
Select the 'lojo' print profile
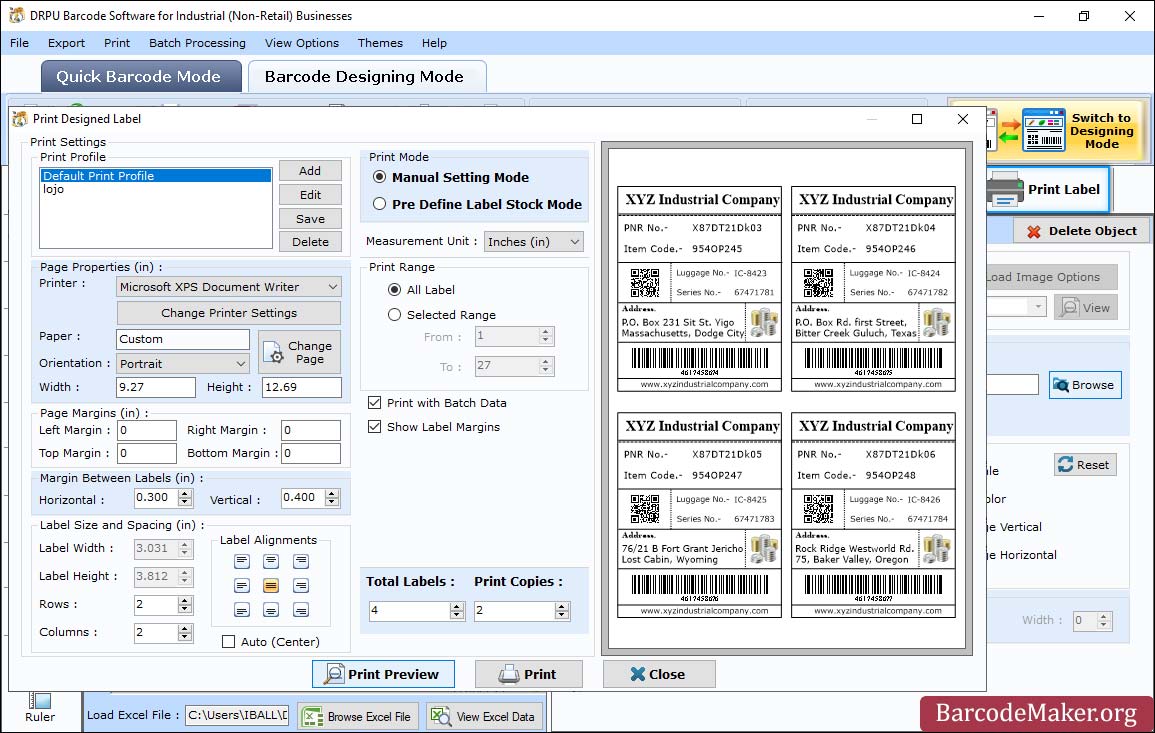(156, 189)
